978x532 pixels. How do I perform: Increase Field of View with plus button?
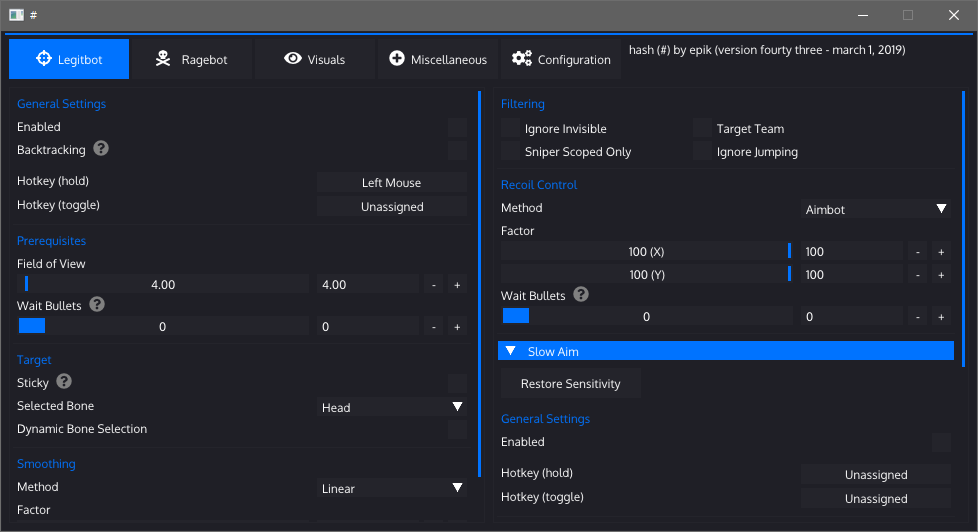[456, 285]
